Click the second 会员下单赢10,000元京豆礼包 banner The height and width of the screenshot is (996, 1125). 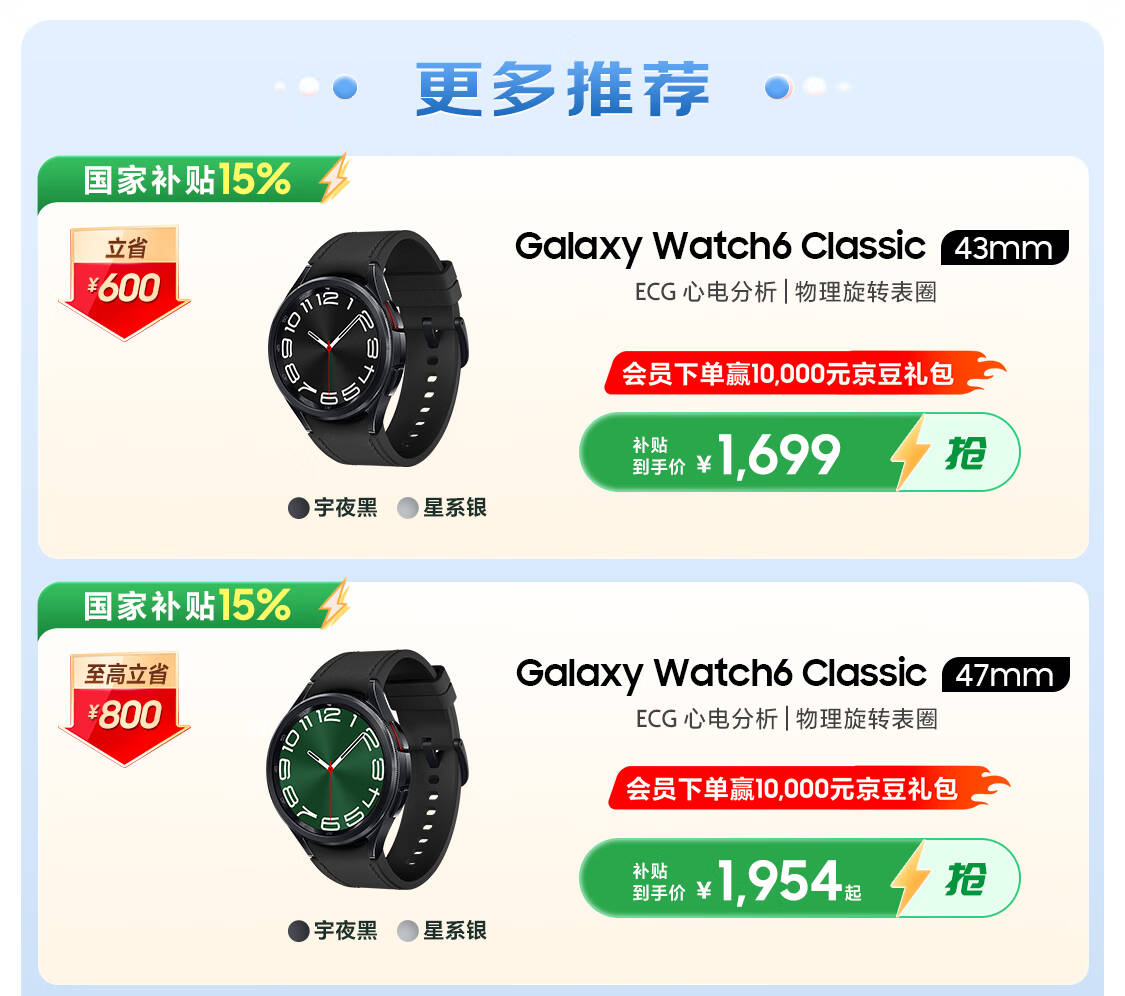808,788
